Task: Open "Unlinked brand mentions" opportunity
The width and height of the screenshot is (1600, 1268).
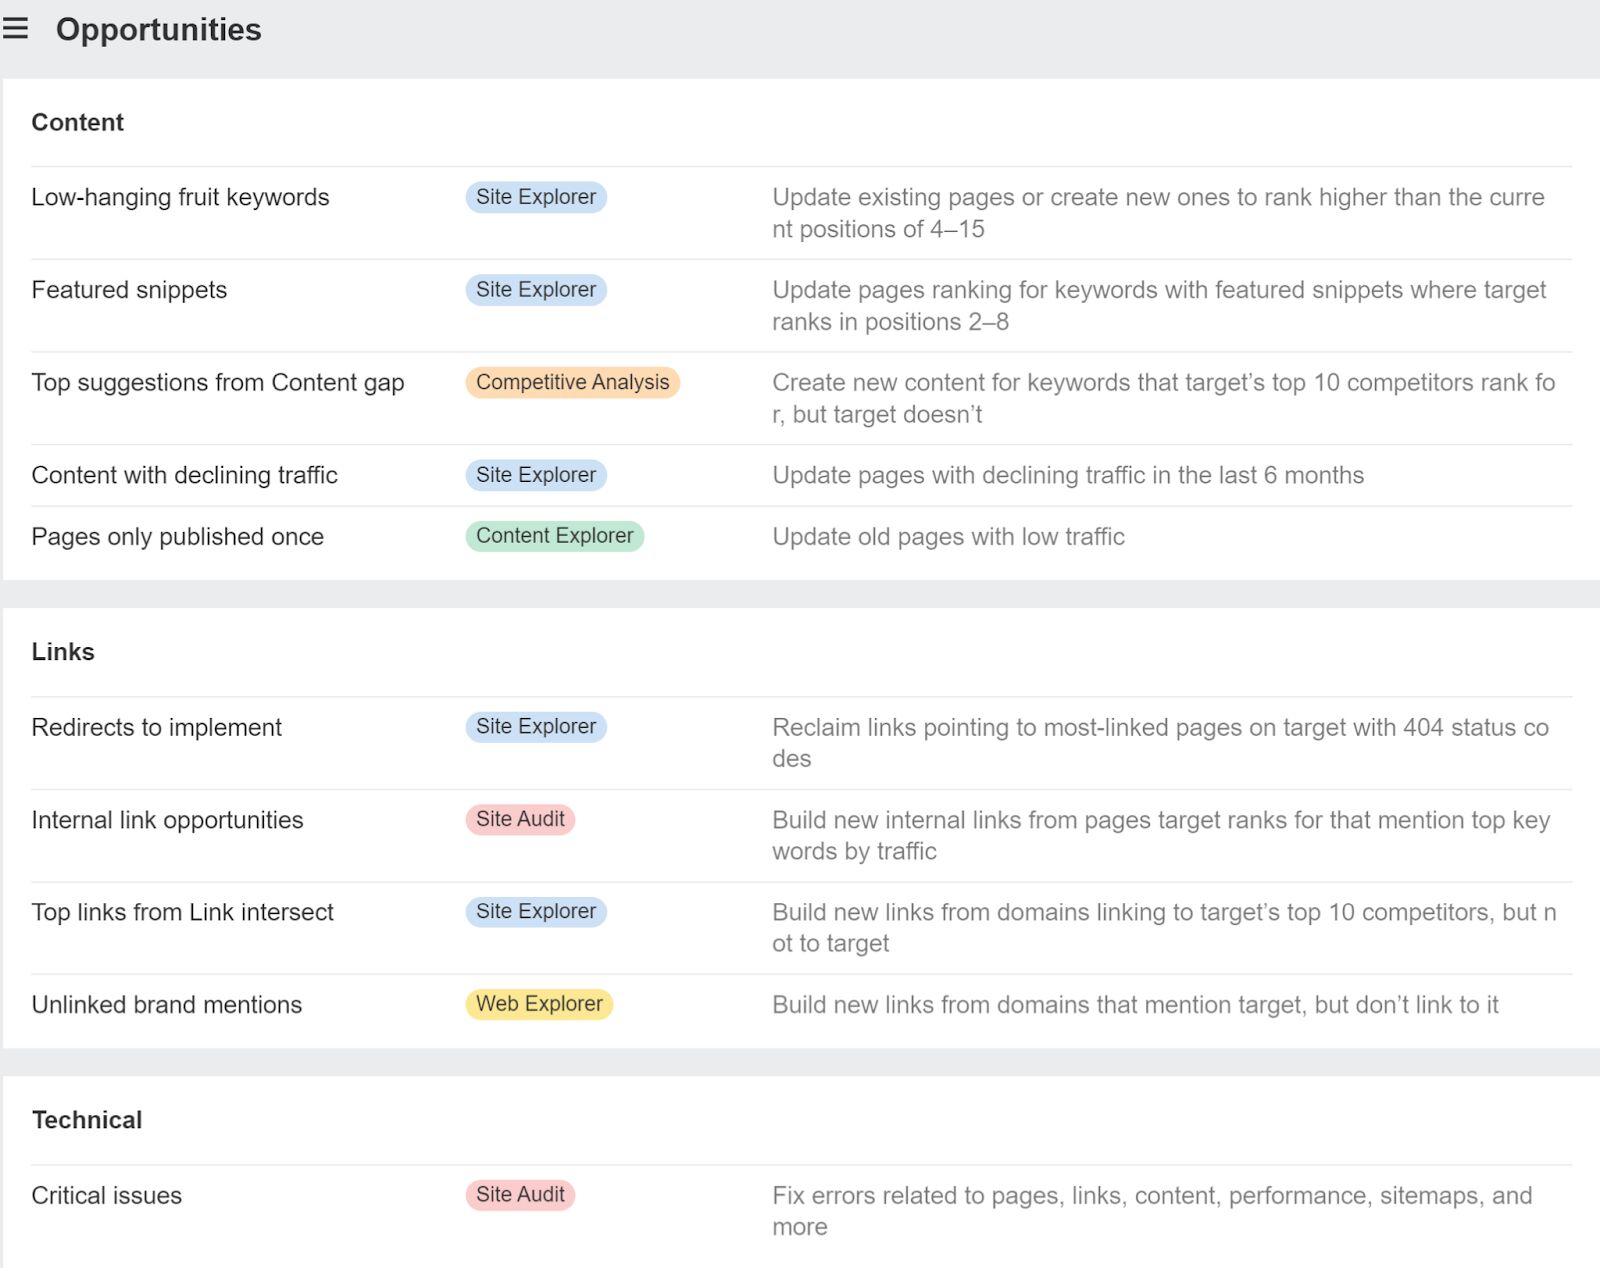Action: pyautogui.click(x=166, y=1004)
